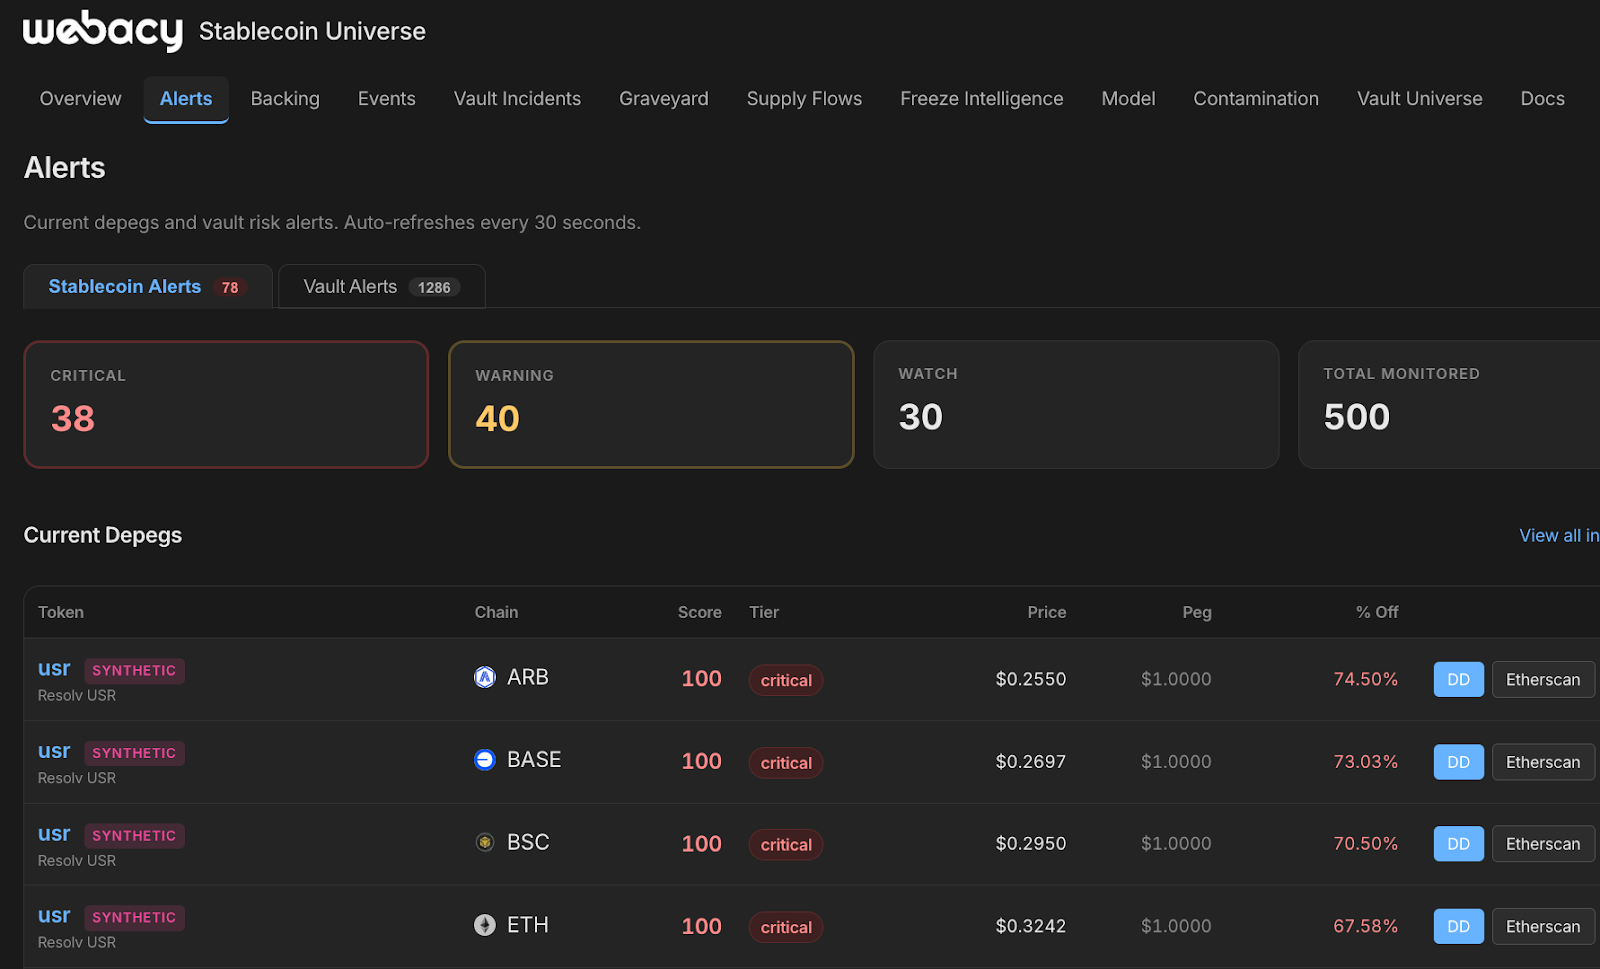Click DD button in the ARB row

[x=1459, y=680]
